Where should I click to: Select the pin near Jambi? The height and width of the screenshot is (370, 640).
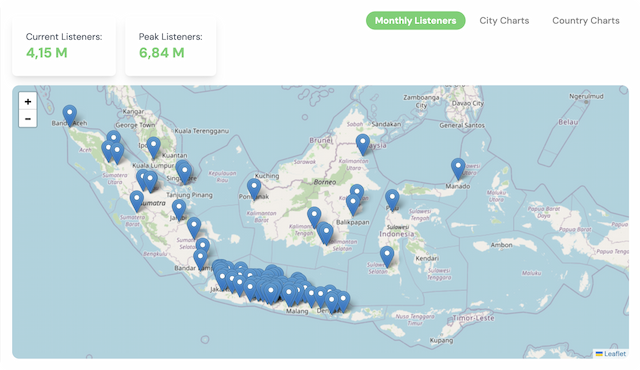pyautogui.click(x=179, y=210)
